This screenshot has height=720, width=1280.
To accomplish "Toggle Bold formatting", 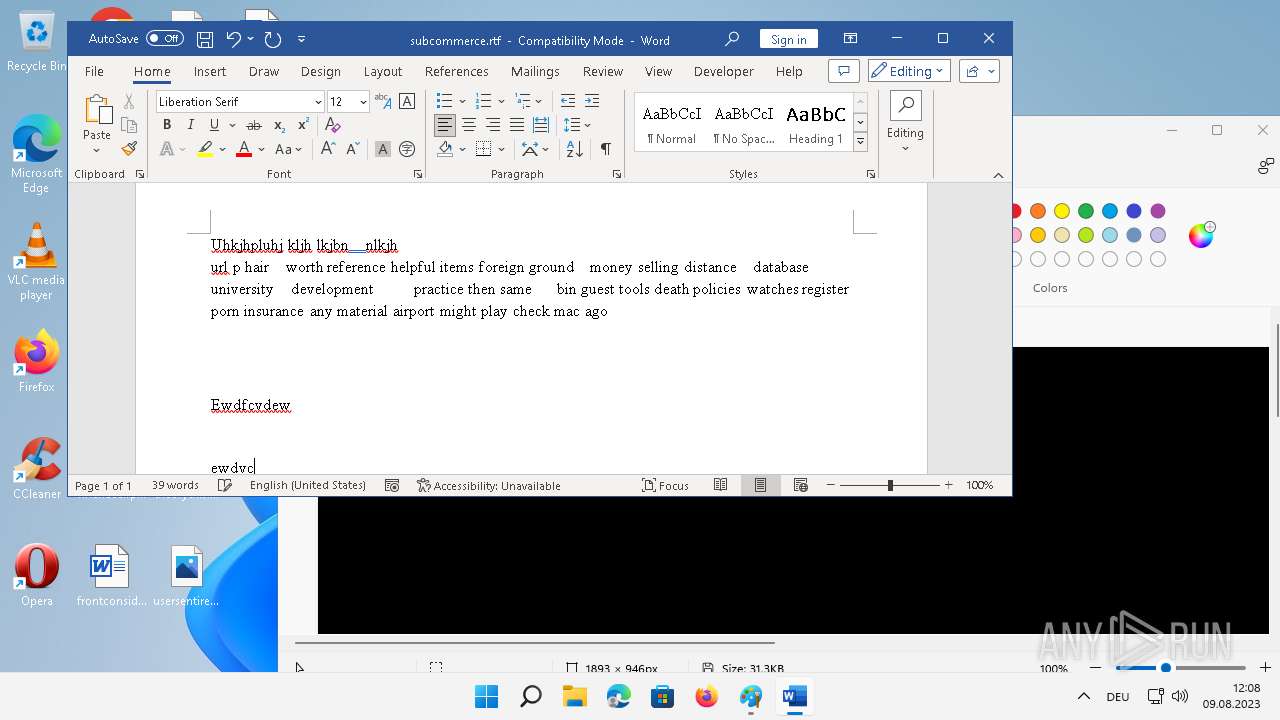I will (167, 125).
